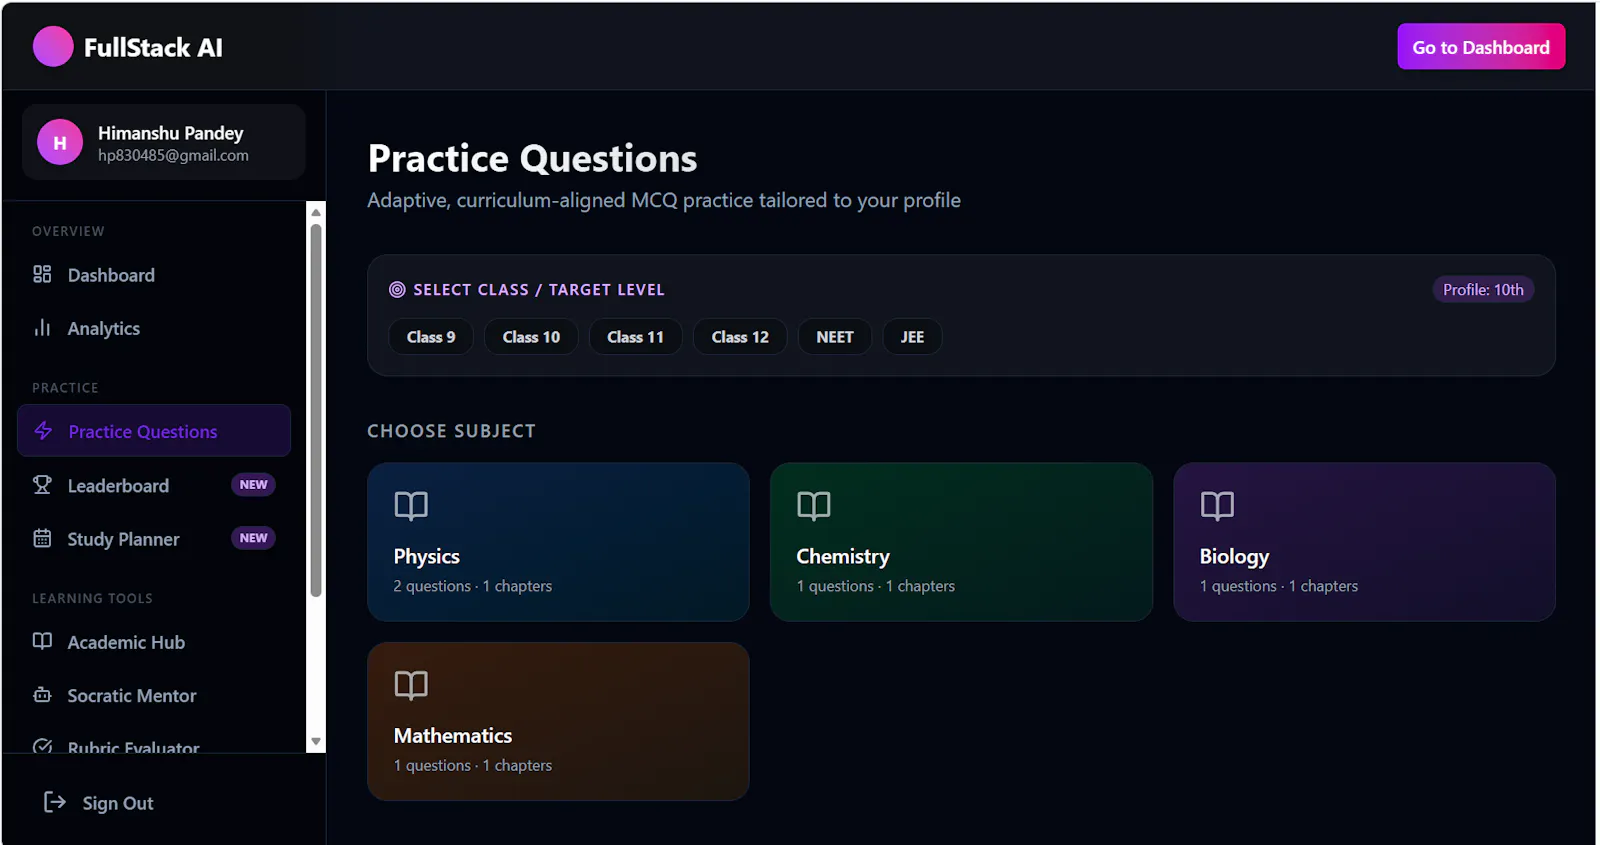1600x845 pixels.
Task: Select the Class 9 level chip
Action: pos(431,337)
